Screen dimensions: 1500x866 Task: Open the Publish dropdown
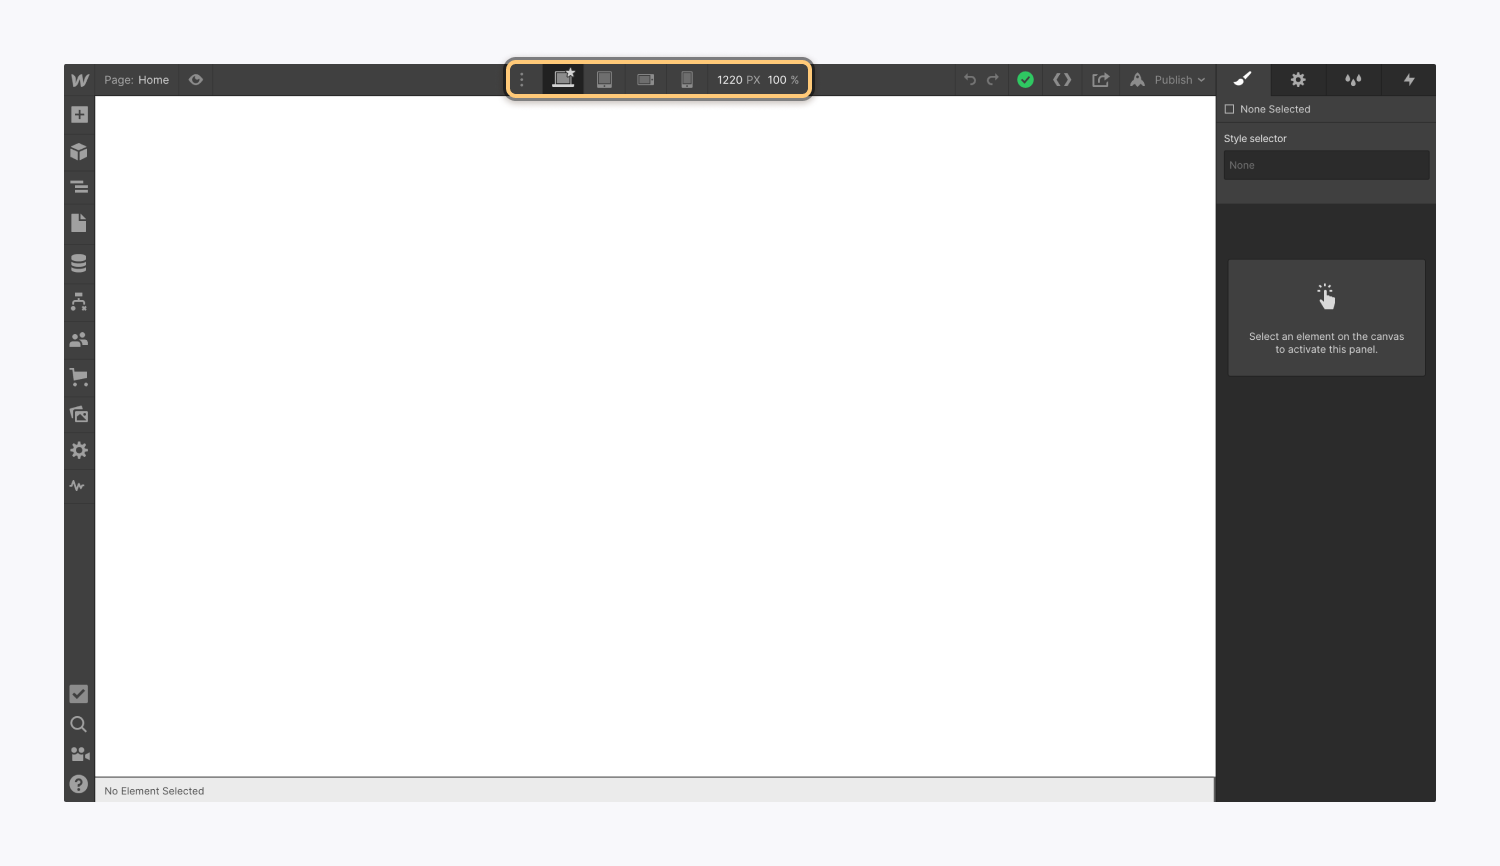pyautogui.click(x=1168, y=80)
